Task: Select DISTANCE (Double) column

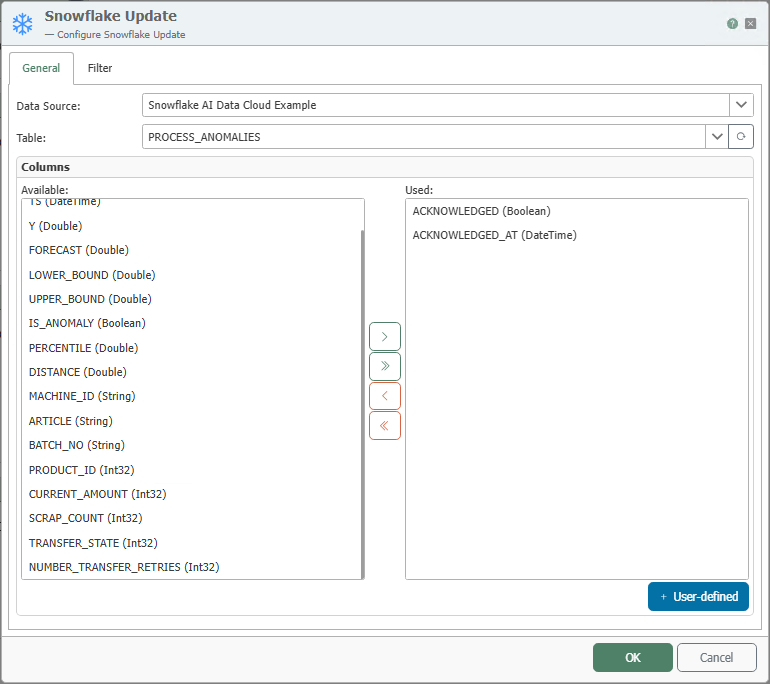Action: pyautogui.click(x=191, y=372)
